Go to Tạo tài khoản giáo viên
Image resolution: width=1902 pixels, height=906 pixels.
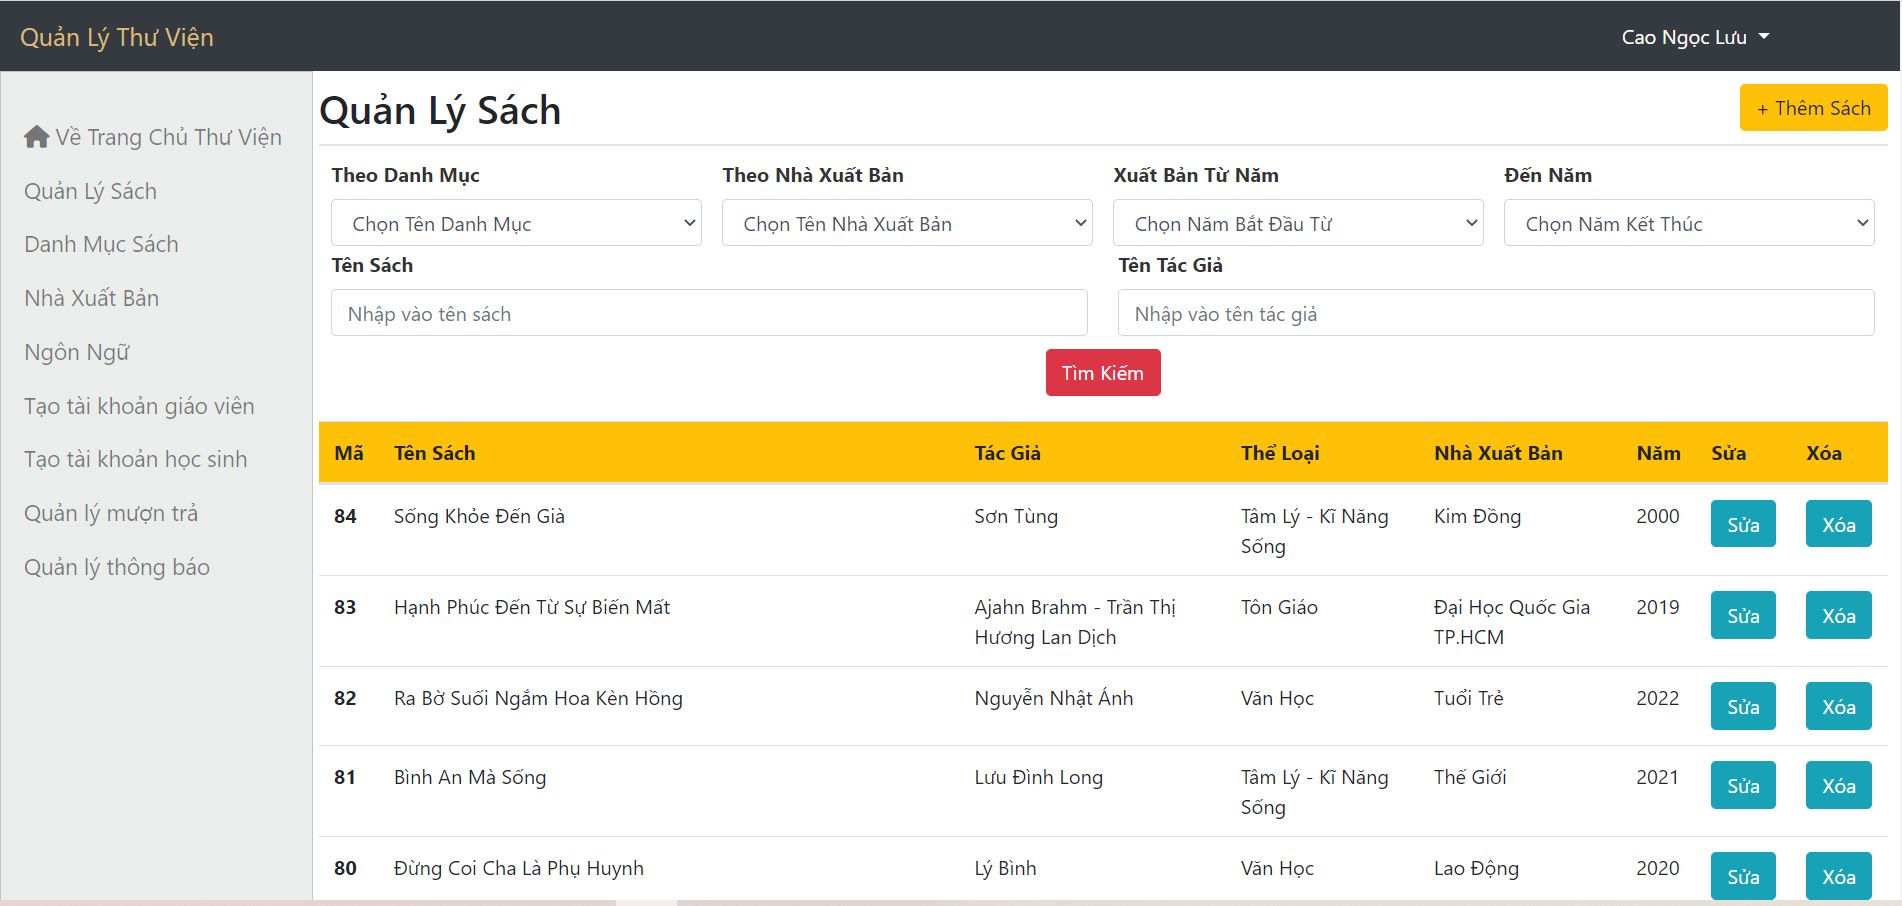[x=139, y=406]
